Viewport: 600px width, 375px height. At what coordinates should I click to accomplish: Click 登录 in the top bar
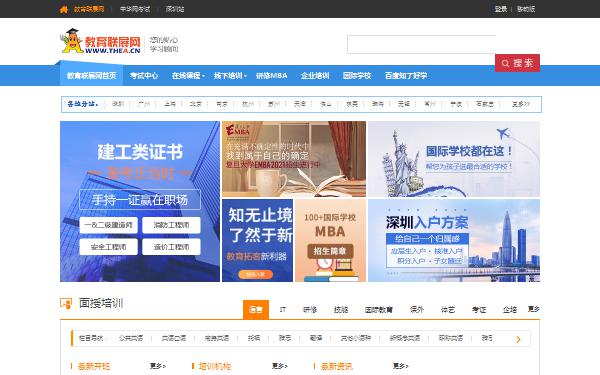[501, 9]
